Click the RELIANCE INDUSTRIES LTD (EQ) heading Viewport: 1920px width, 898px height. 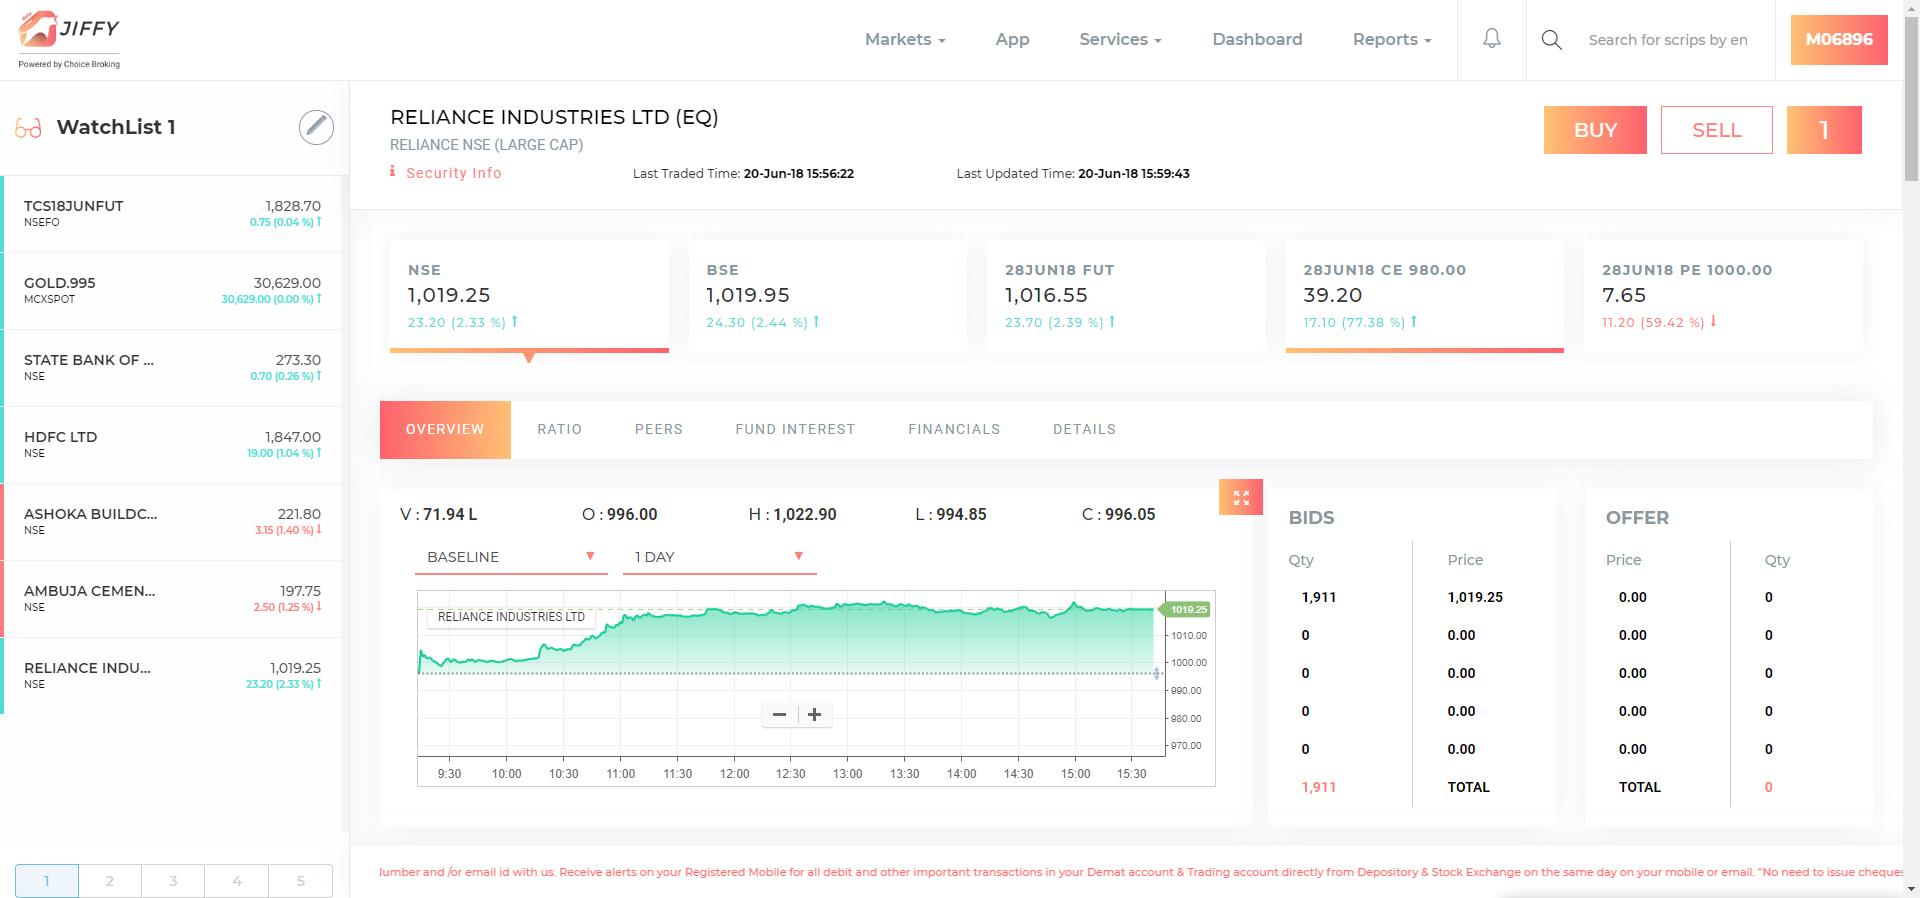554,117
